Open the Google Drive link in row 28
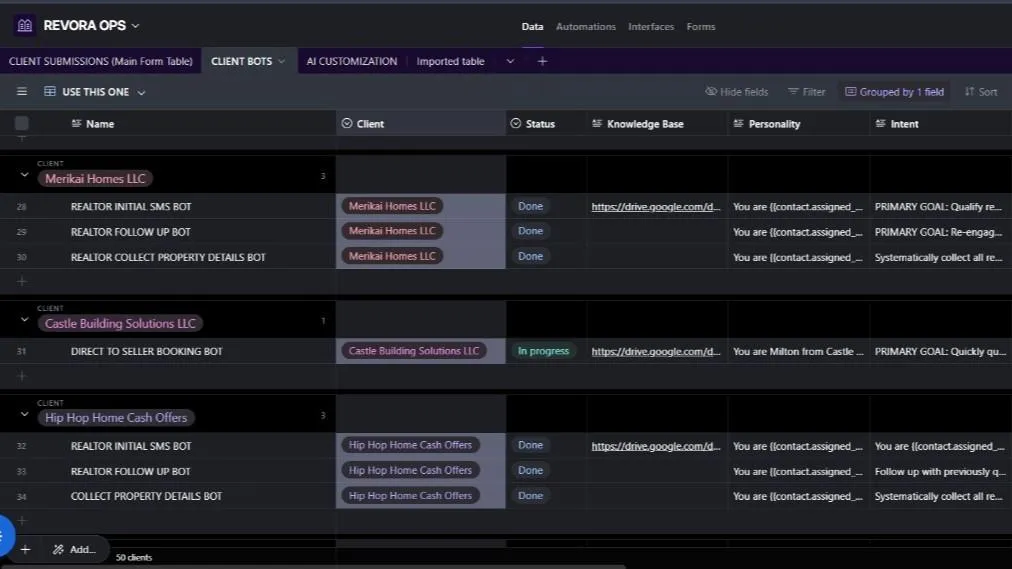The image size is (1012, 569). click(x=656, y=206)
